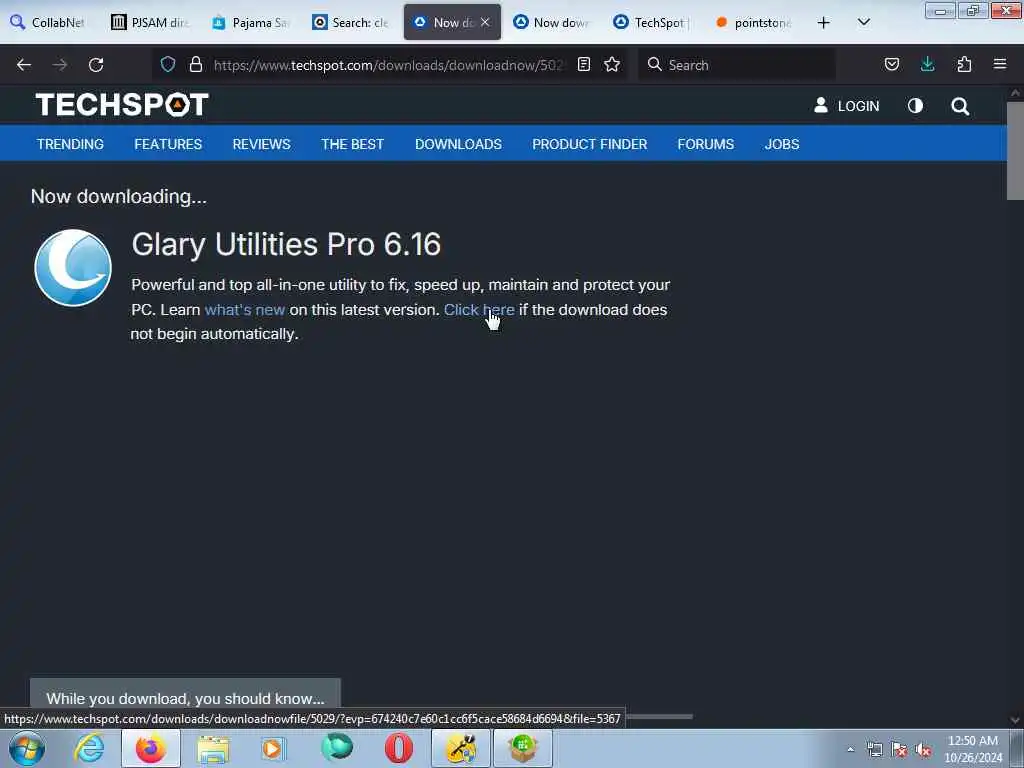Click the LOGIN user link

click(846, 106)
